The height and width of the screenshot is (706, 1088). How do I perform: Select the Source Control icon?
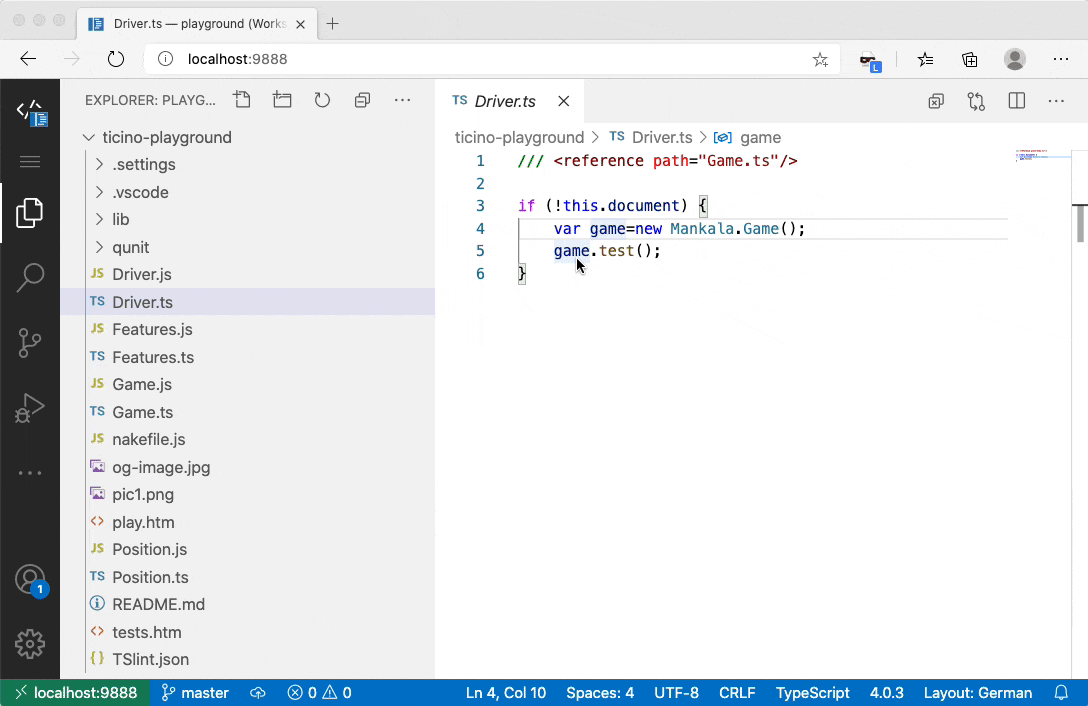coord(30,343)
